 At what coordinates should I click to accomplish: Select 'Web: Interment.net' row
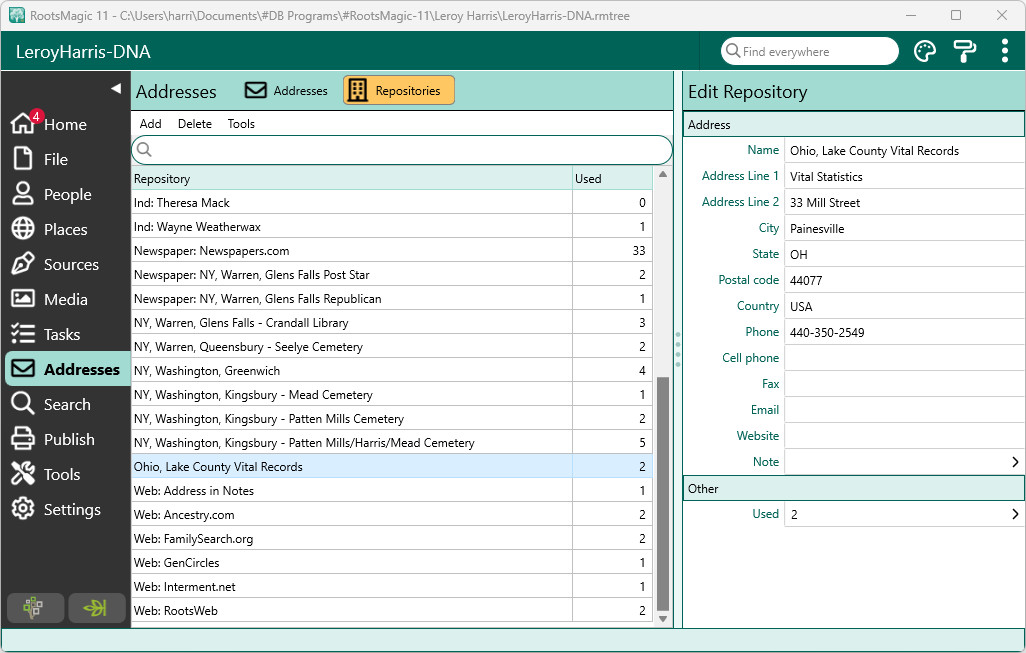391,586
